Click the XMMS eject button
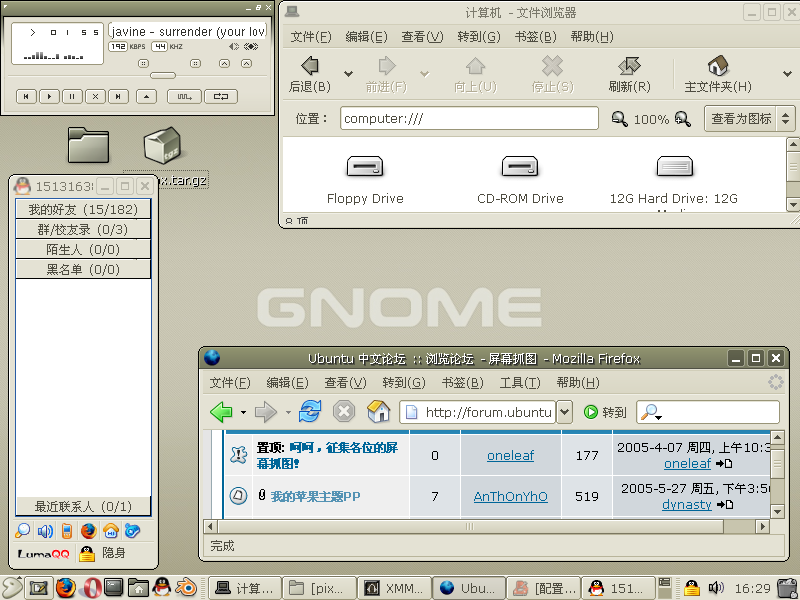 click(x=146, y=96)
